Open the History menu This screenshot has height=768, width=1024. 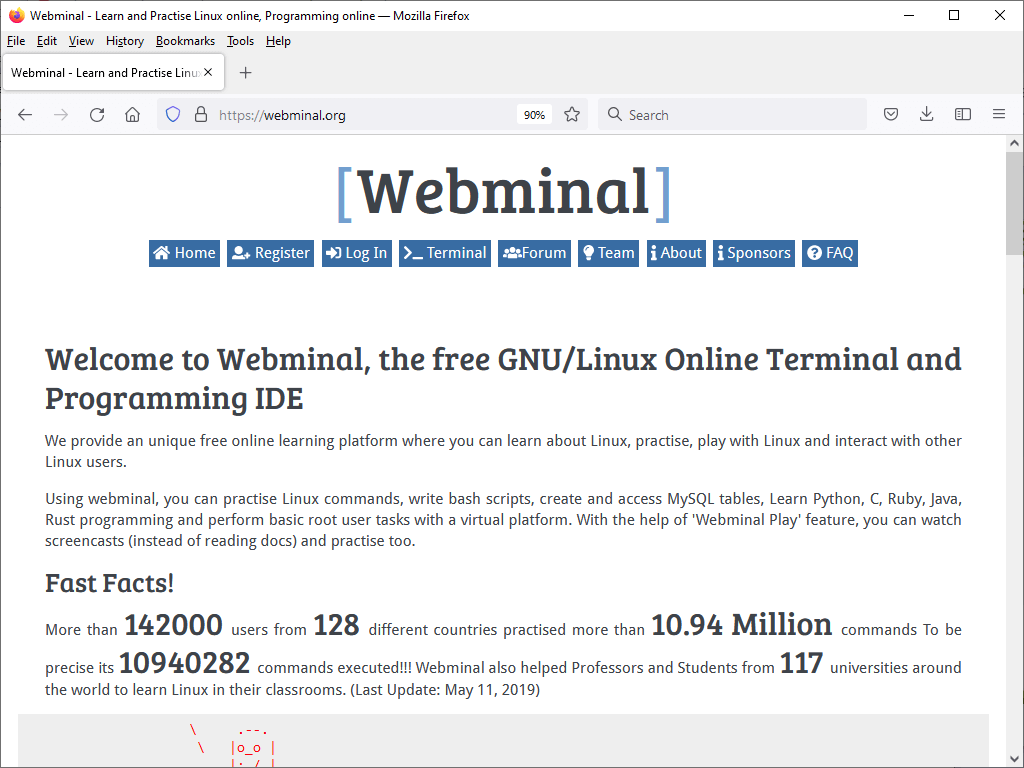click(x=125, y=41)
